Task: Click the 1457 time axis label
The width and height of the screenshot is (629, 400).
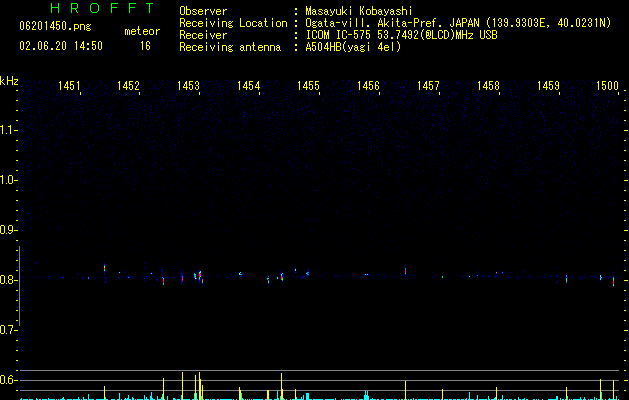Action: pyautogui.click(x=428, y=86)
